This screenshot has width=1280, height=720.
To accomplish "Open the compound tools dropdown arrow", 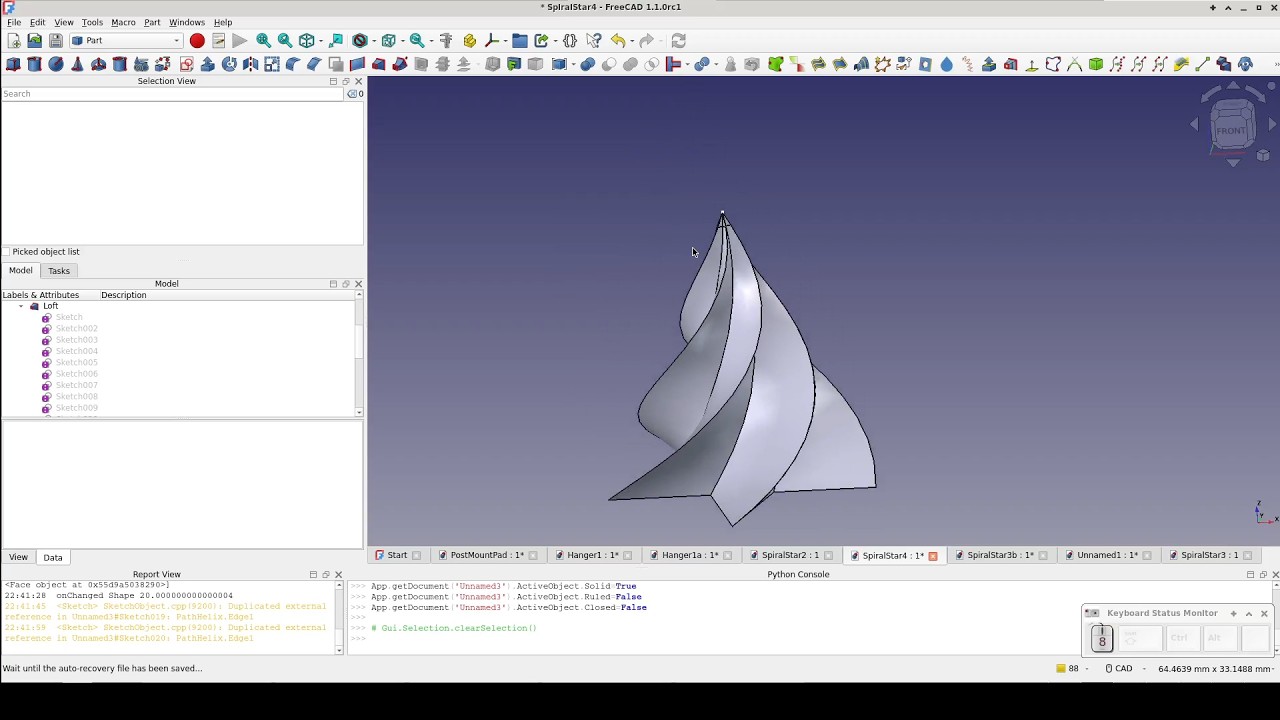I will click(572, 64).
